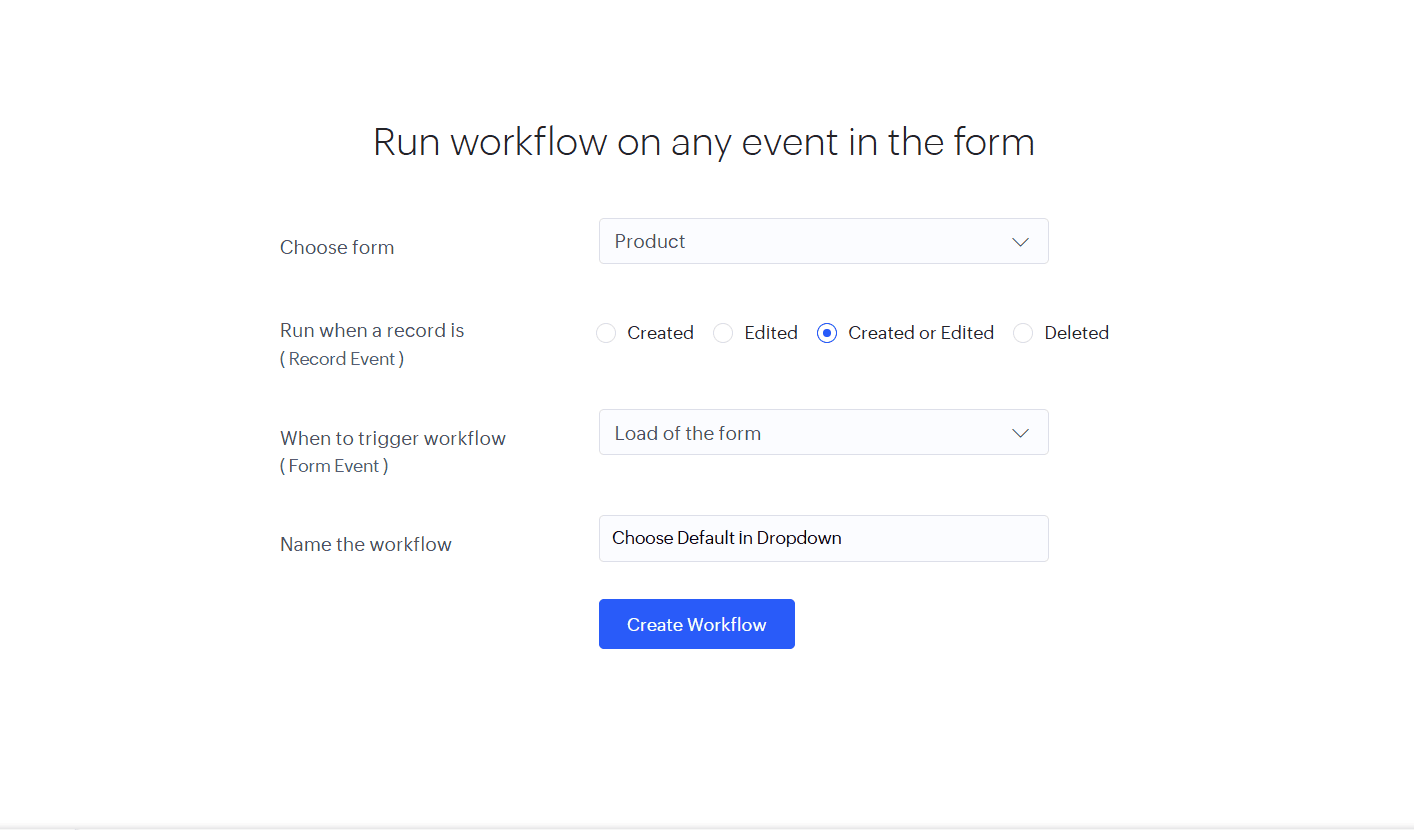Open the Choose form dropdown showing Product

(800, 241)
